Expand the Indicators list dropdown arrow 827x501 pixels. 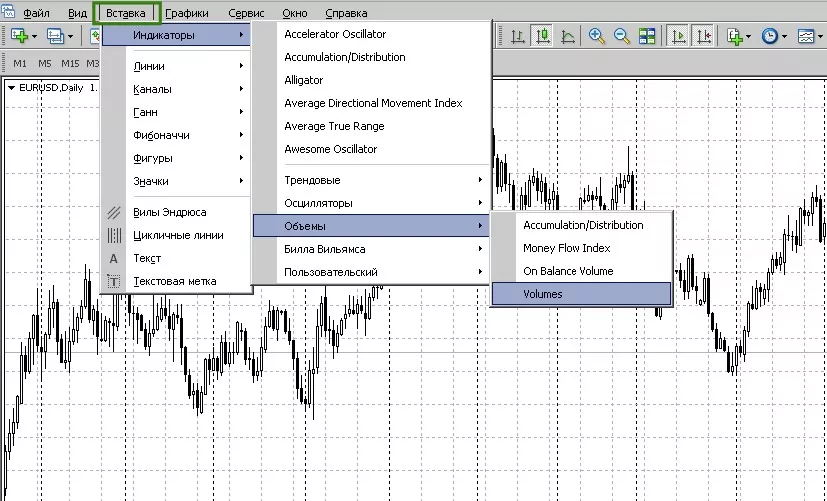748,36
